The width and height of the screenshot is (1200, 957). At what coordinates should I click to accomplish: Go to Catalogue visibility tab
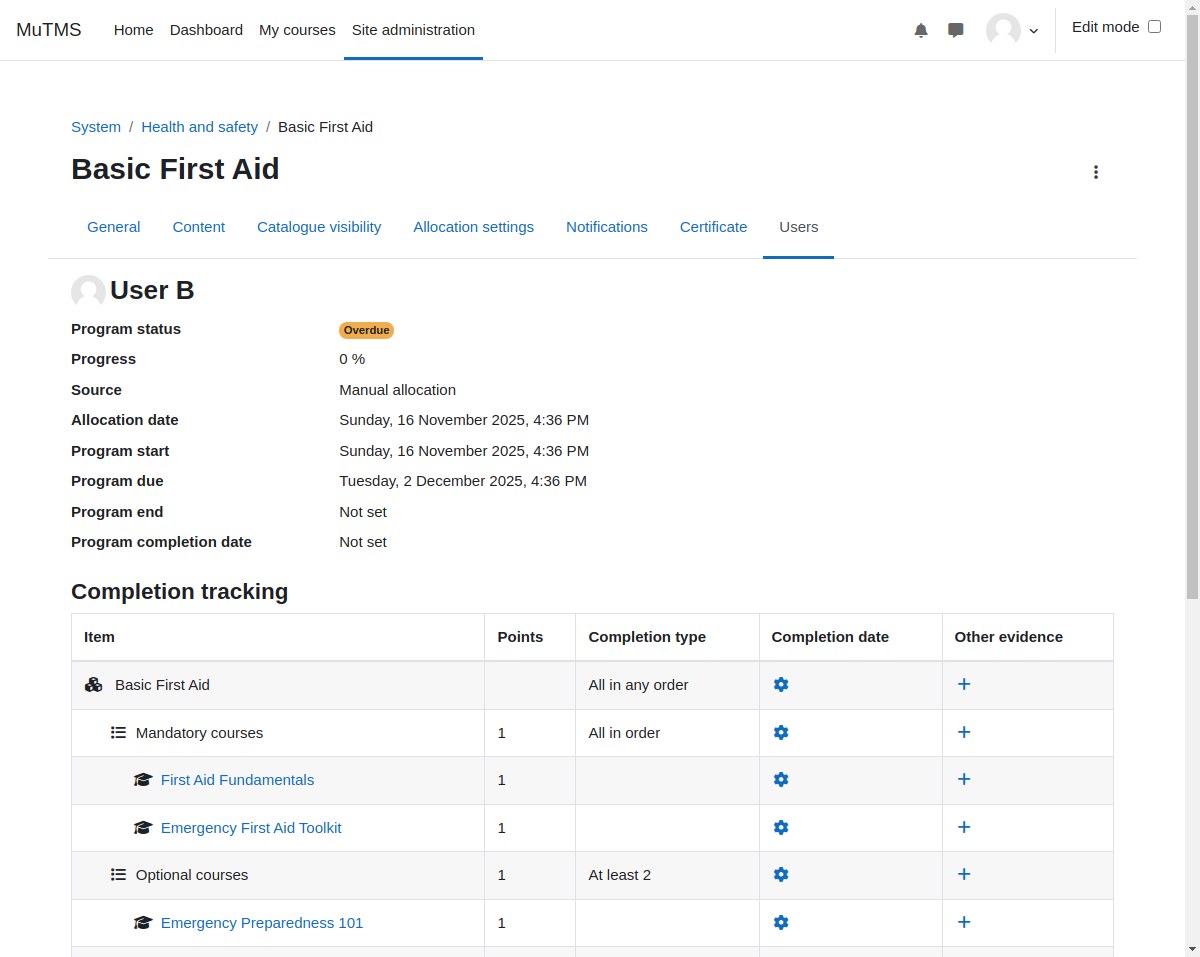319,227
